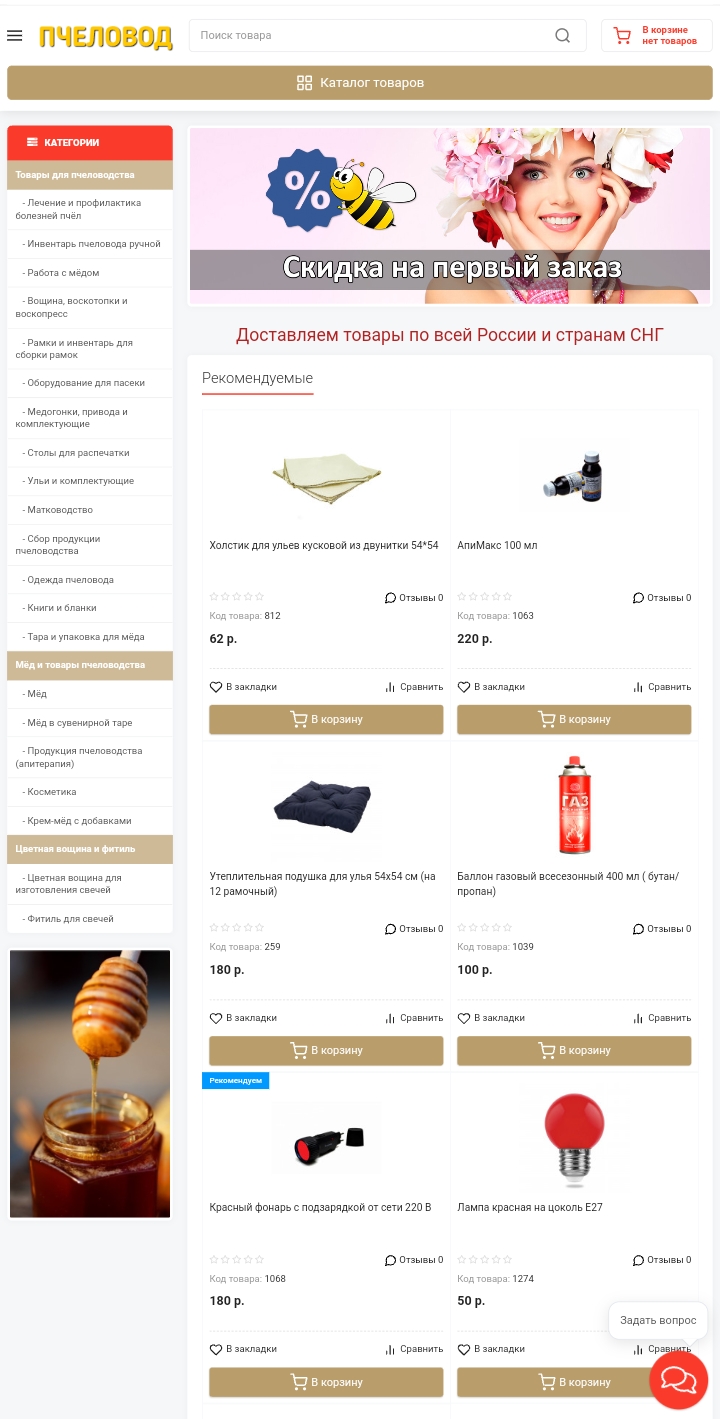Open the Лампа красная на цоколь E27 link
Image resolution: width=720 pixels, height=1419 pixels.
[530, 1207]
